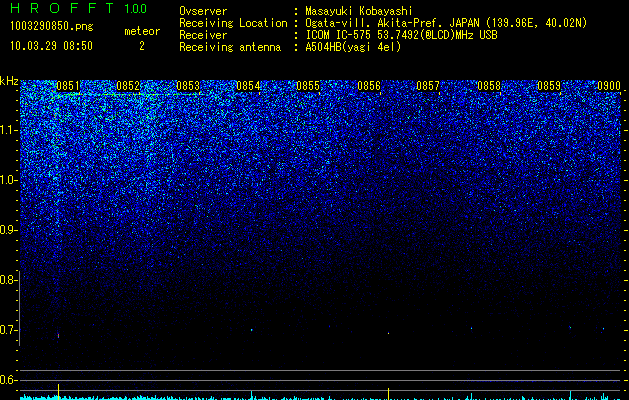Image resolution: width=629 pixels, height=400 pixels.
Task: Click the 0.7 frequency axis label
Action: [8, 330]
